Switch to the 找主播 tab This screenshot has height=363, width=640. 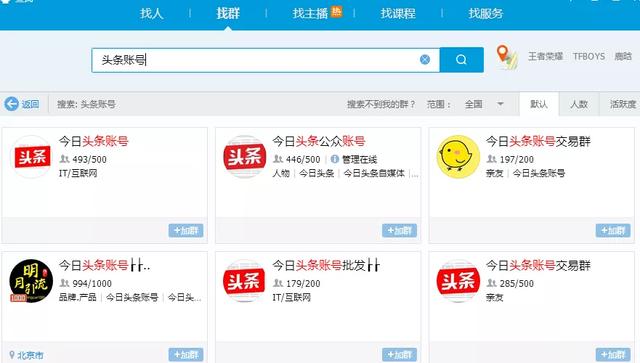pos(310,13)
